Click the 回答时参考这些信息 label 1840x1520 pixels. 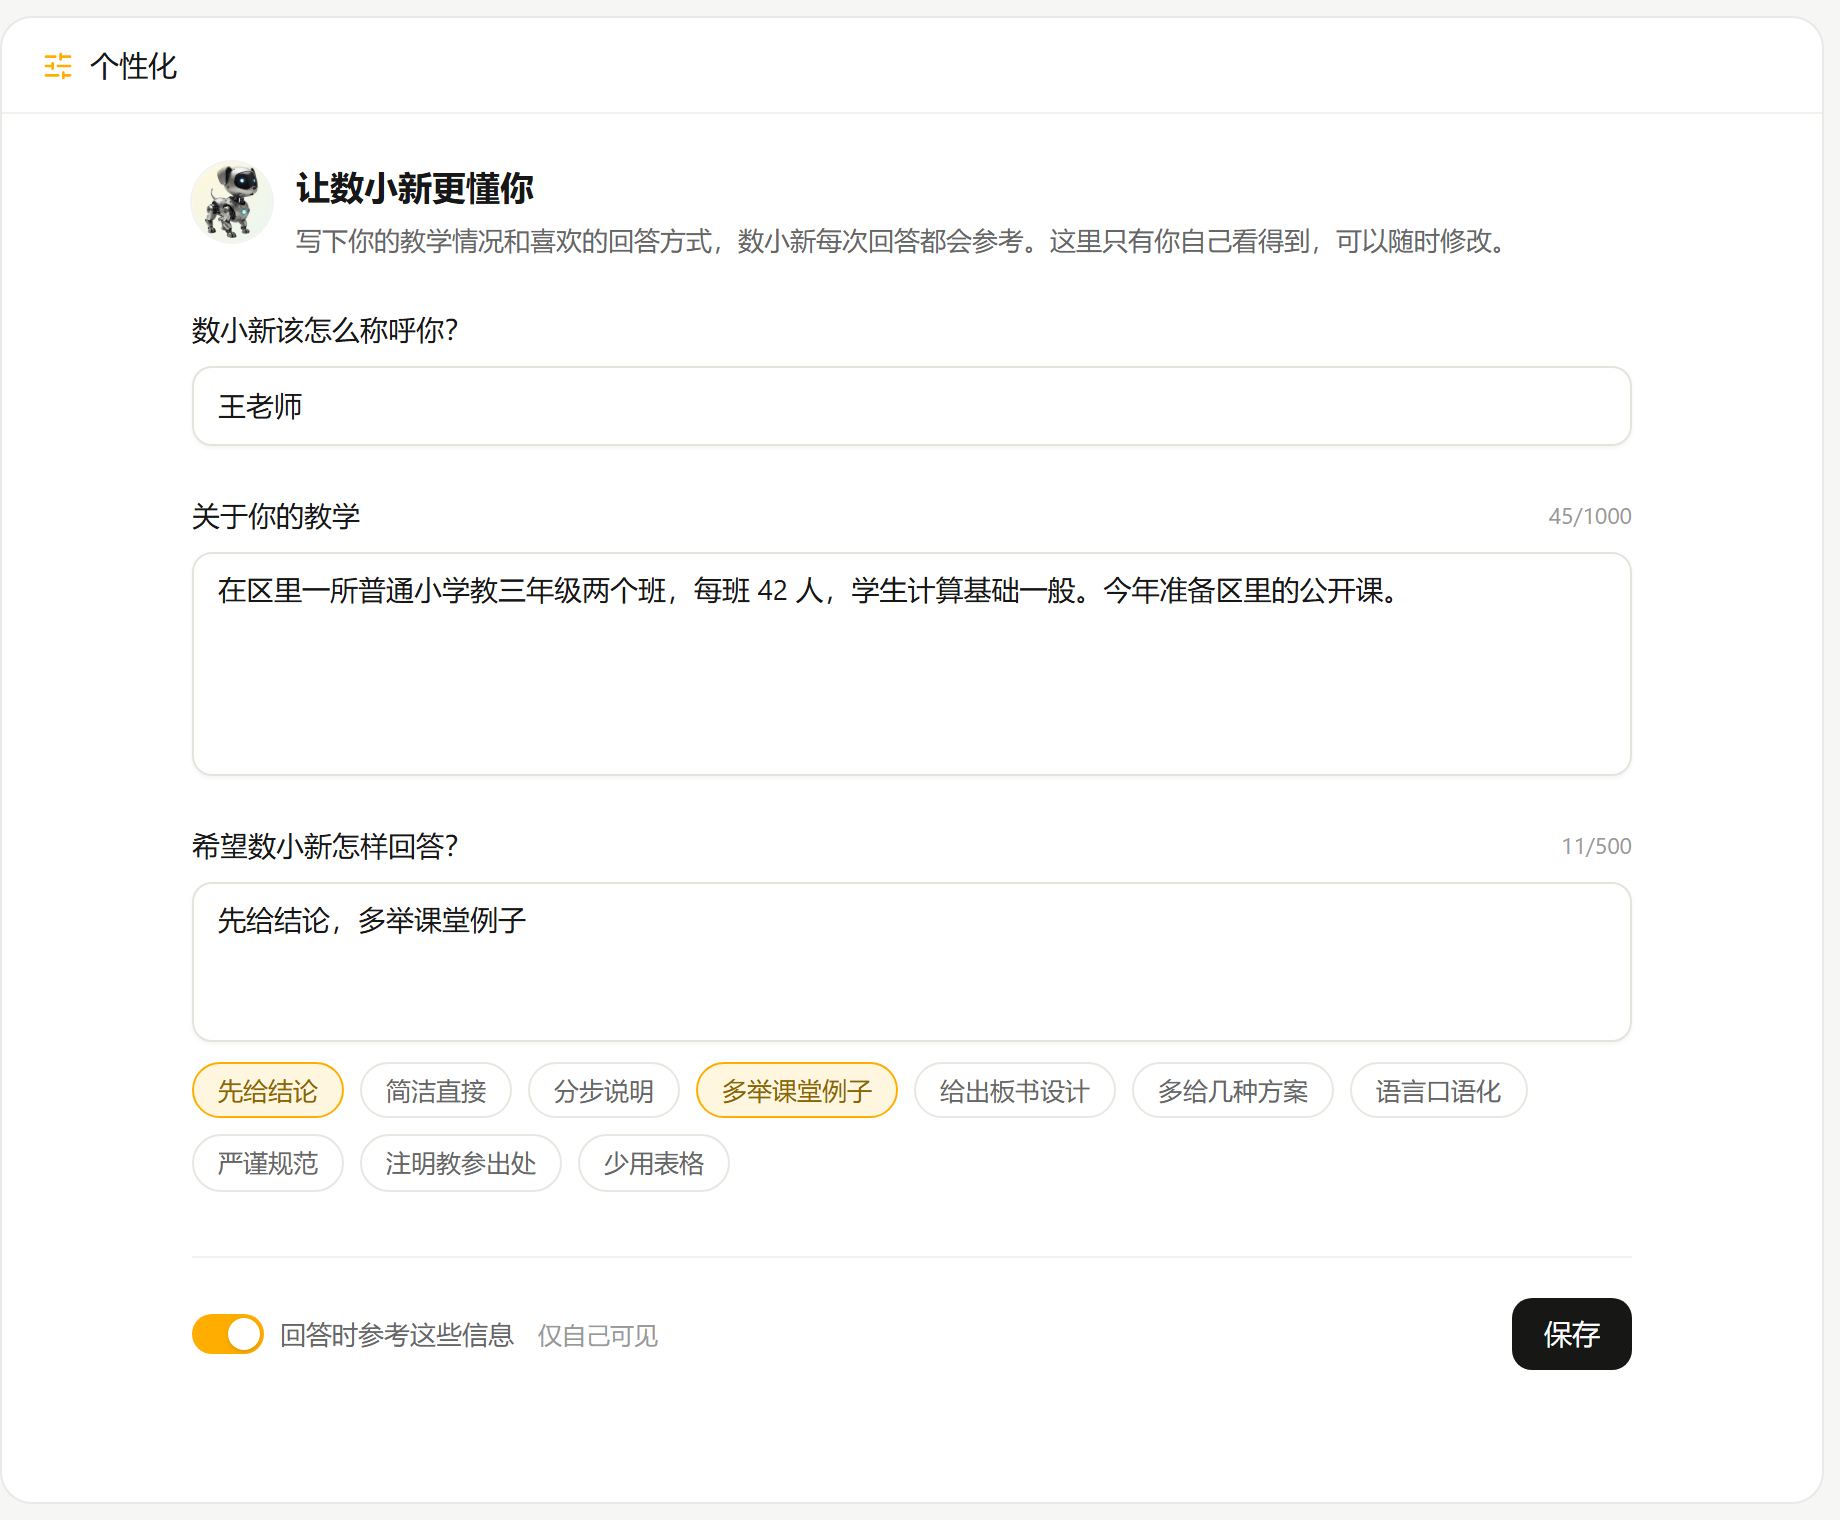[397, 1335]
